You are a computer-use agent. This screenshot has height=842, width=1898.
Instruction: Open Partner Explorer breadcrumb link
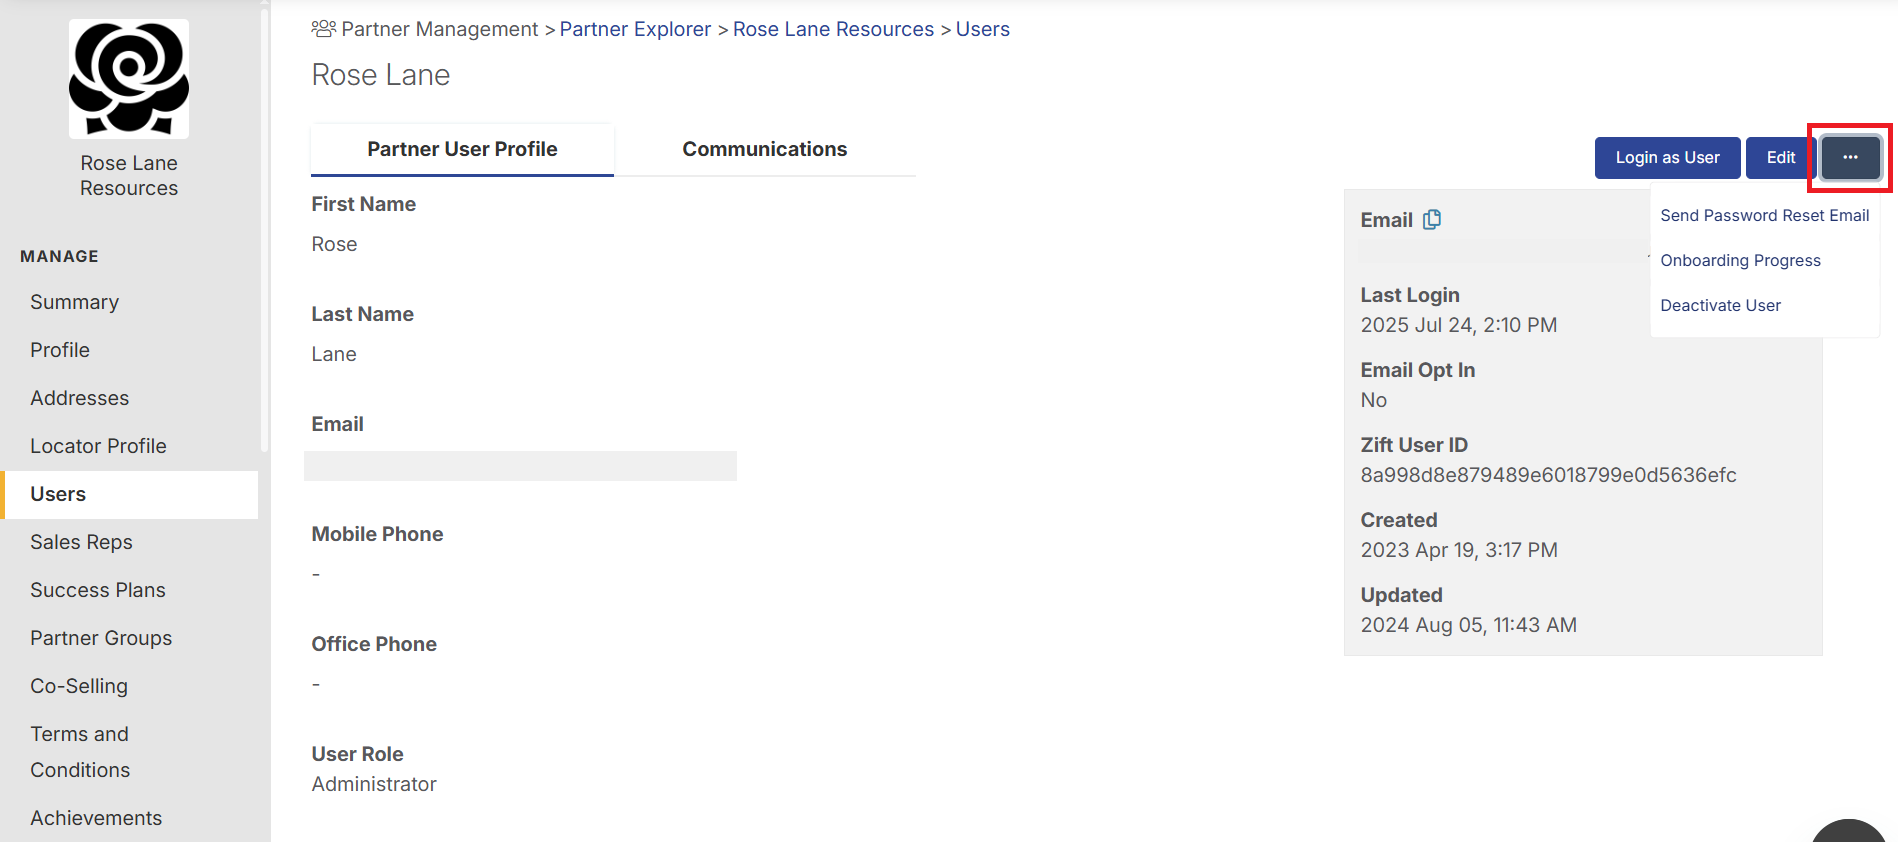click(635, 29)
